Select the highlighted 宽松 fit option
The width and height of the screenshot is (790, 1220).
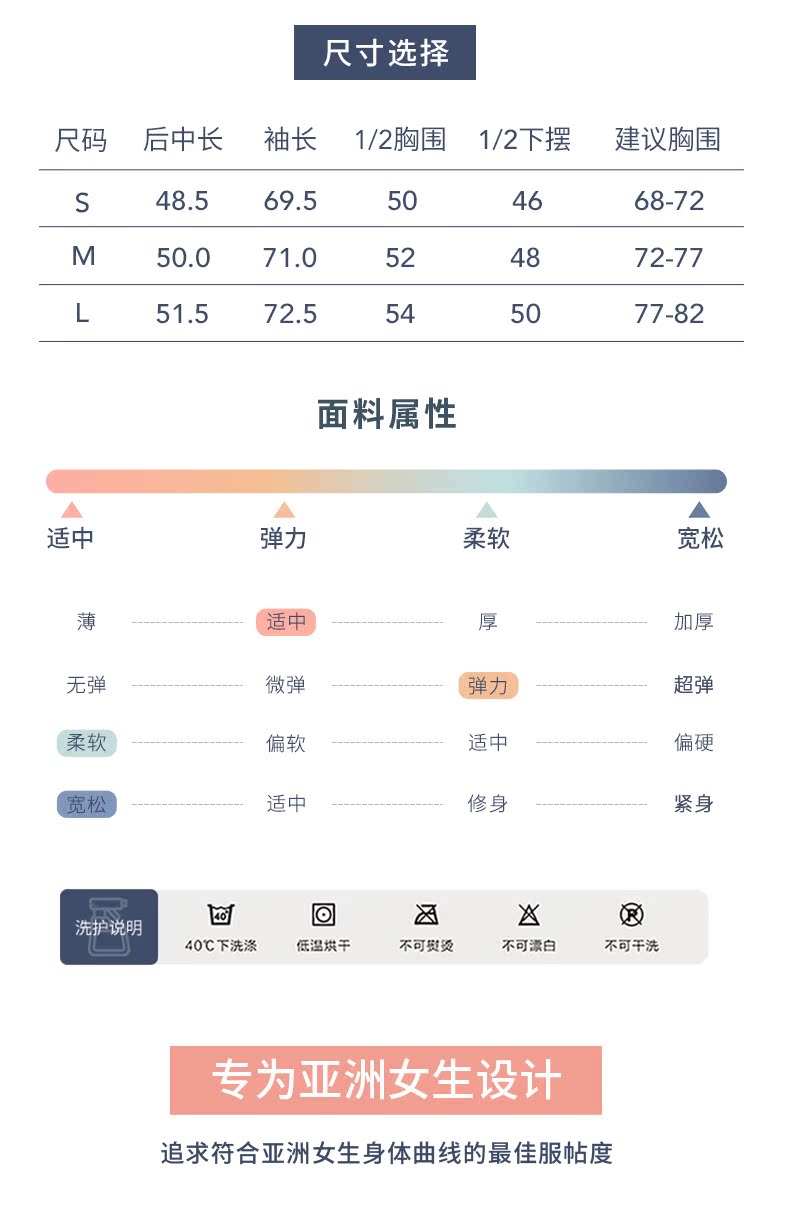click(x=87, y=804)
